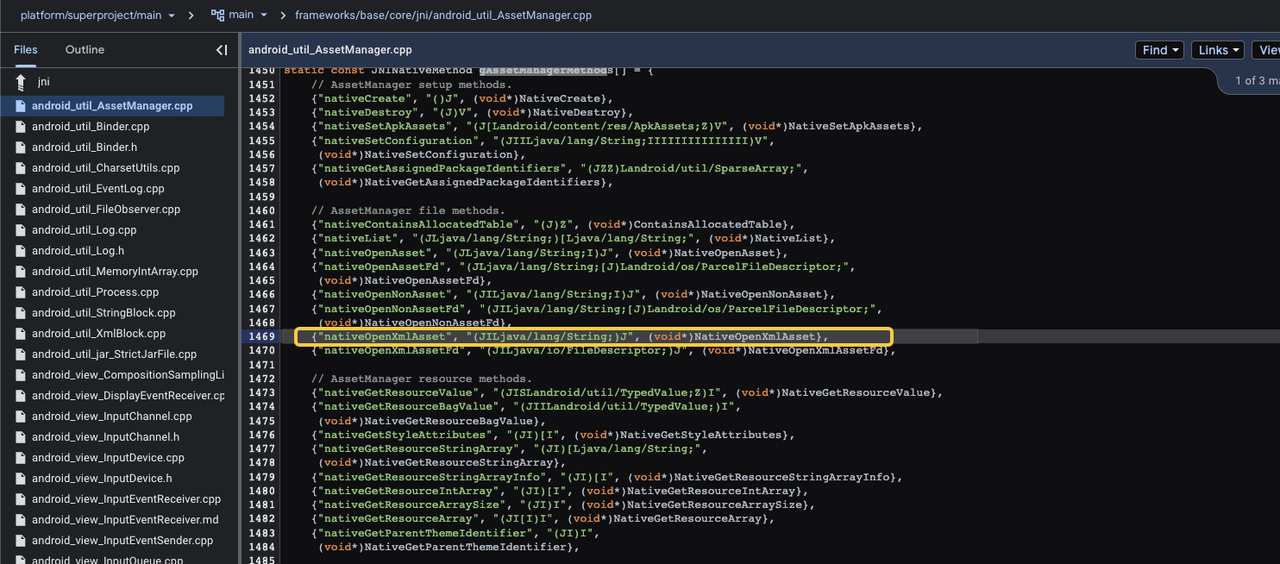Click file icon of android_view_InputEventReceiver.md
This screenshot has height=564, width=1280.
(20, 520)
